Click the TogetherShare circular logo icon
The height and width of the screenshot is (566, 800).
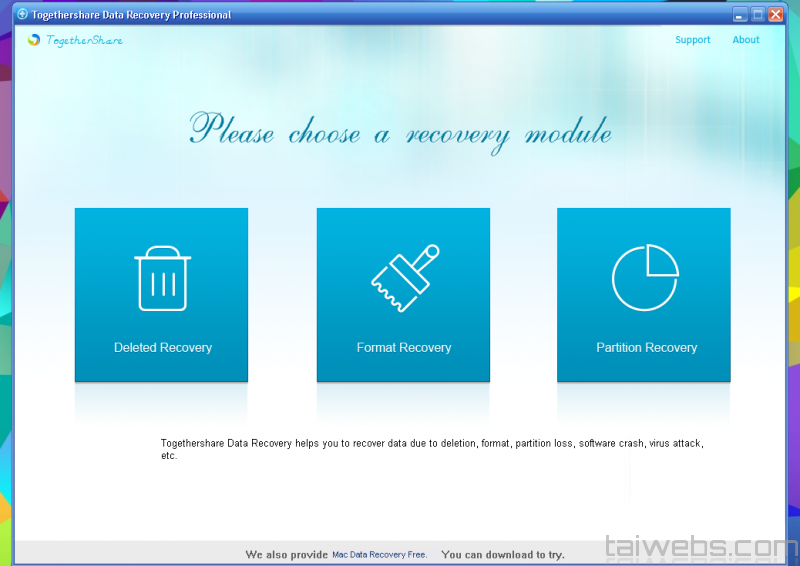pyautogui.click(x=34, y=40)
